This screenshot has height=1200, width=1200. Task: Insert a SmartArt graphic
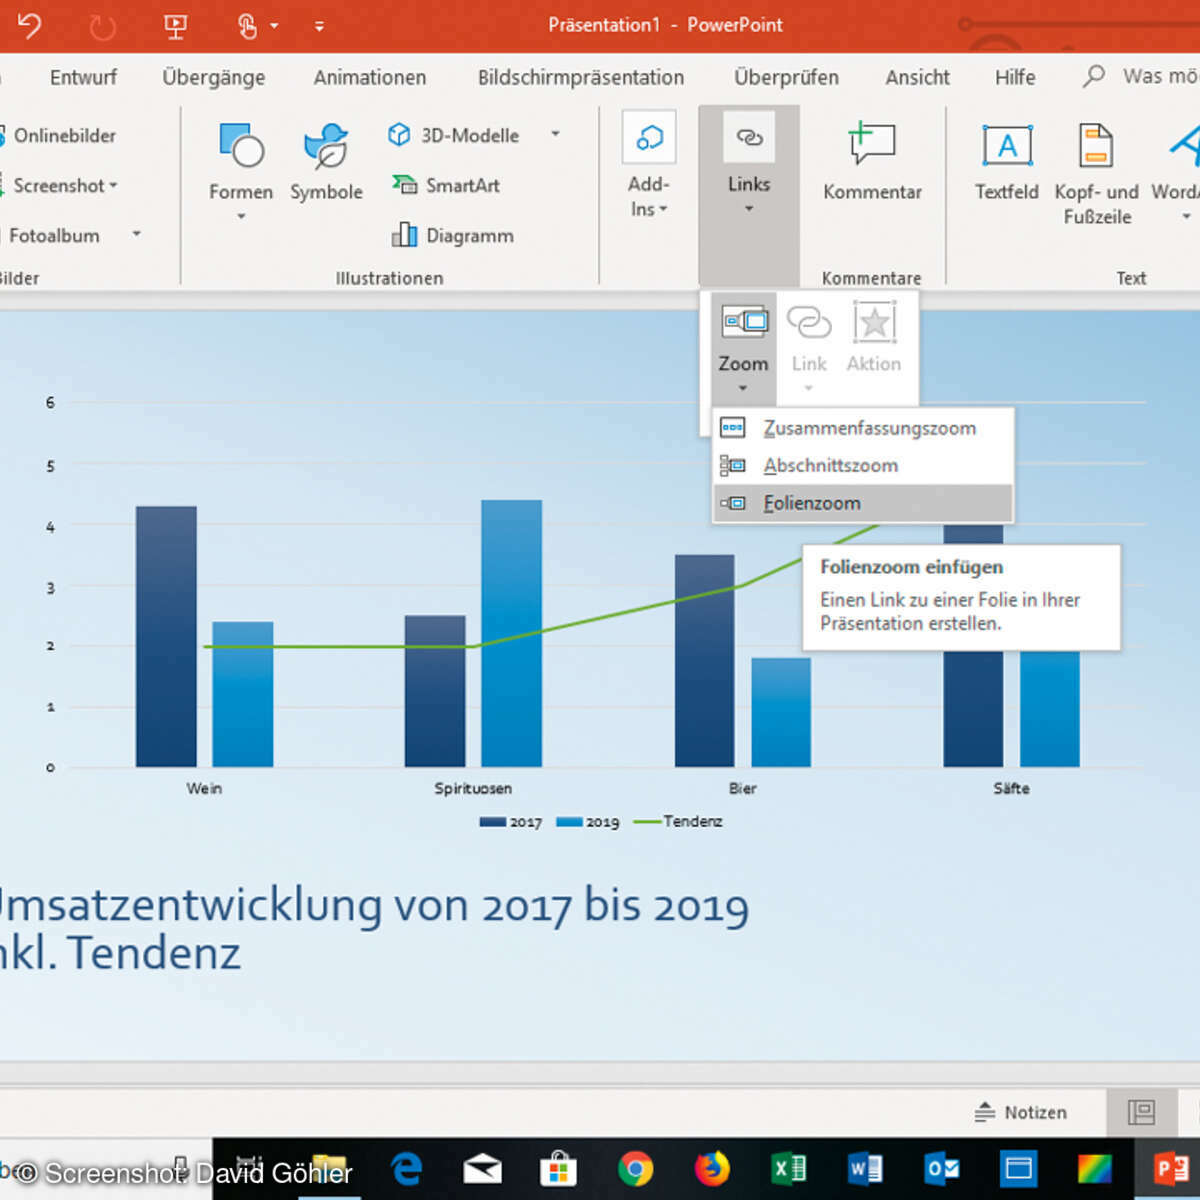[446, 185]
